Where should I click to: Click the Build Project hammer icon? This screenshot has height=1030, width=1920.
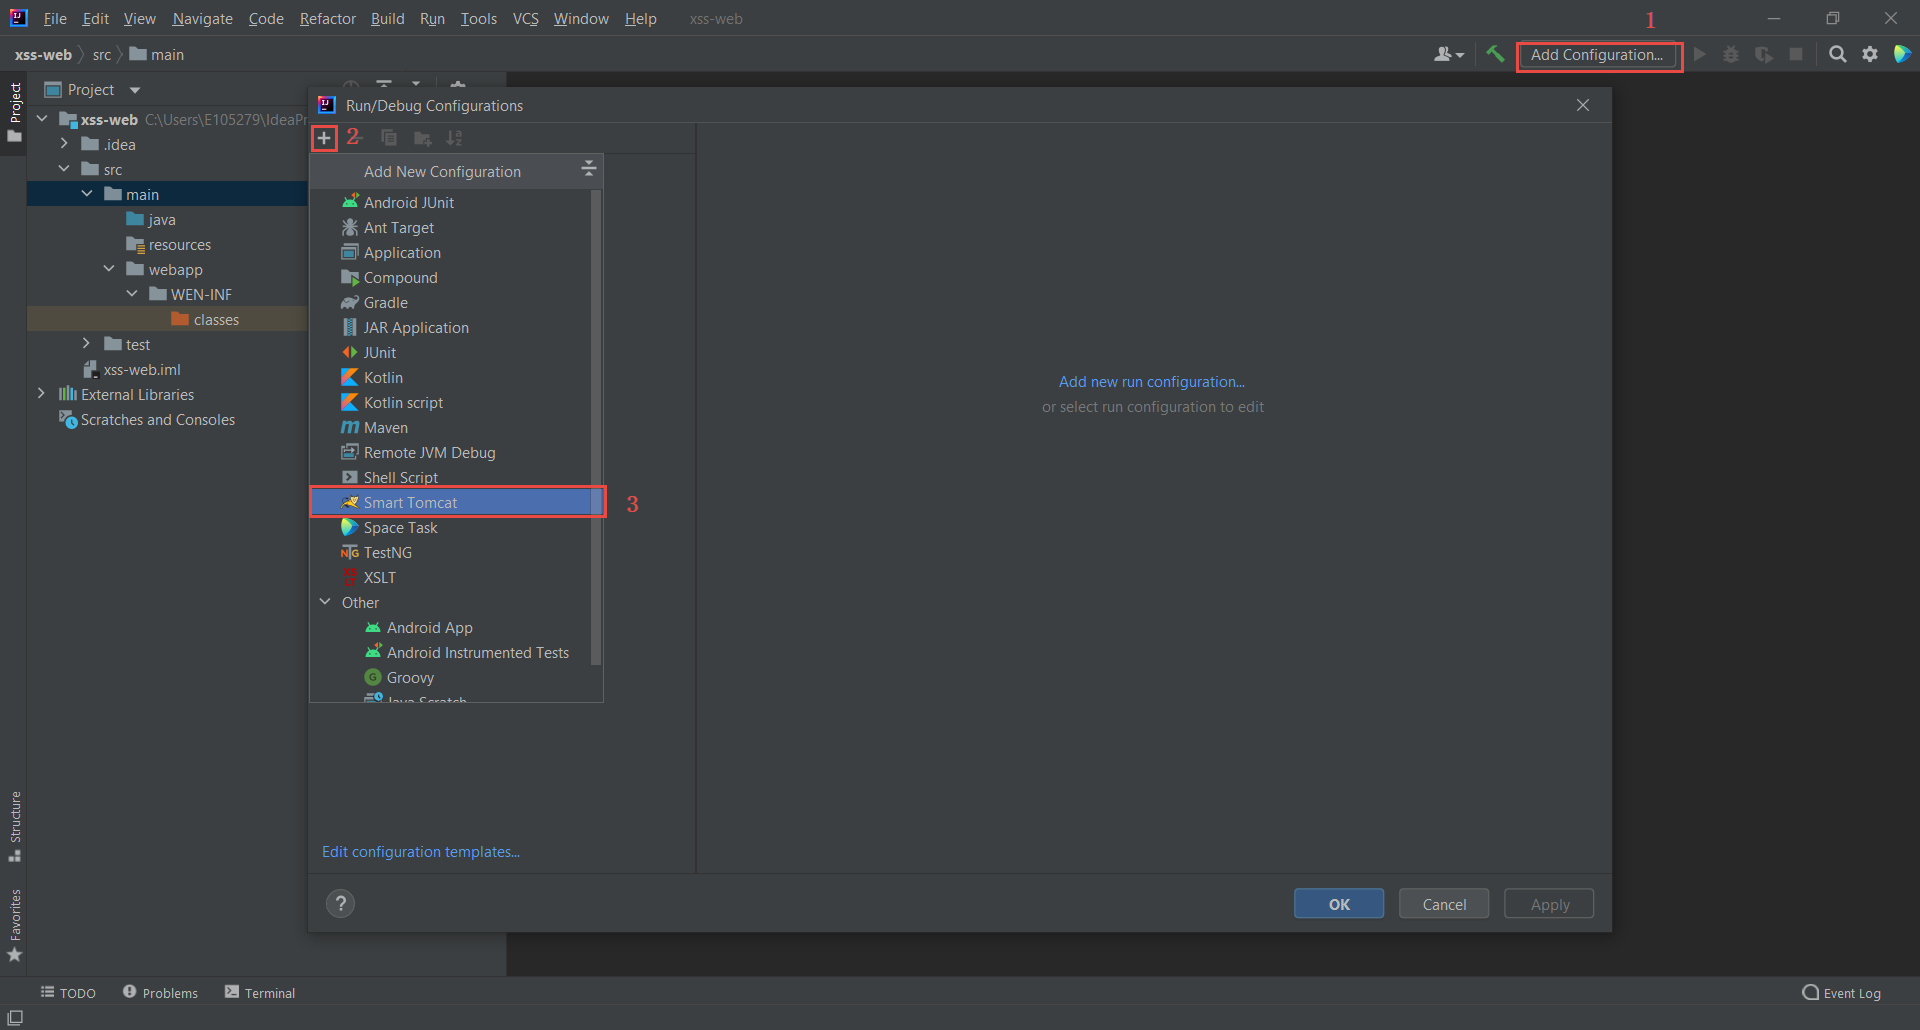[x=1495, y=55]
